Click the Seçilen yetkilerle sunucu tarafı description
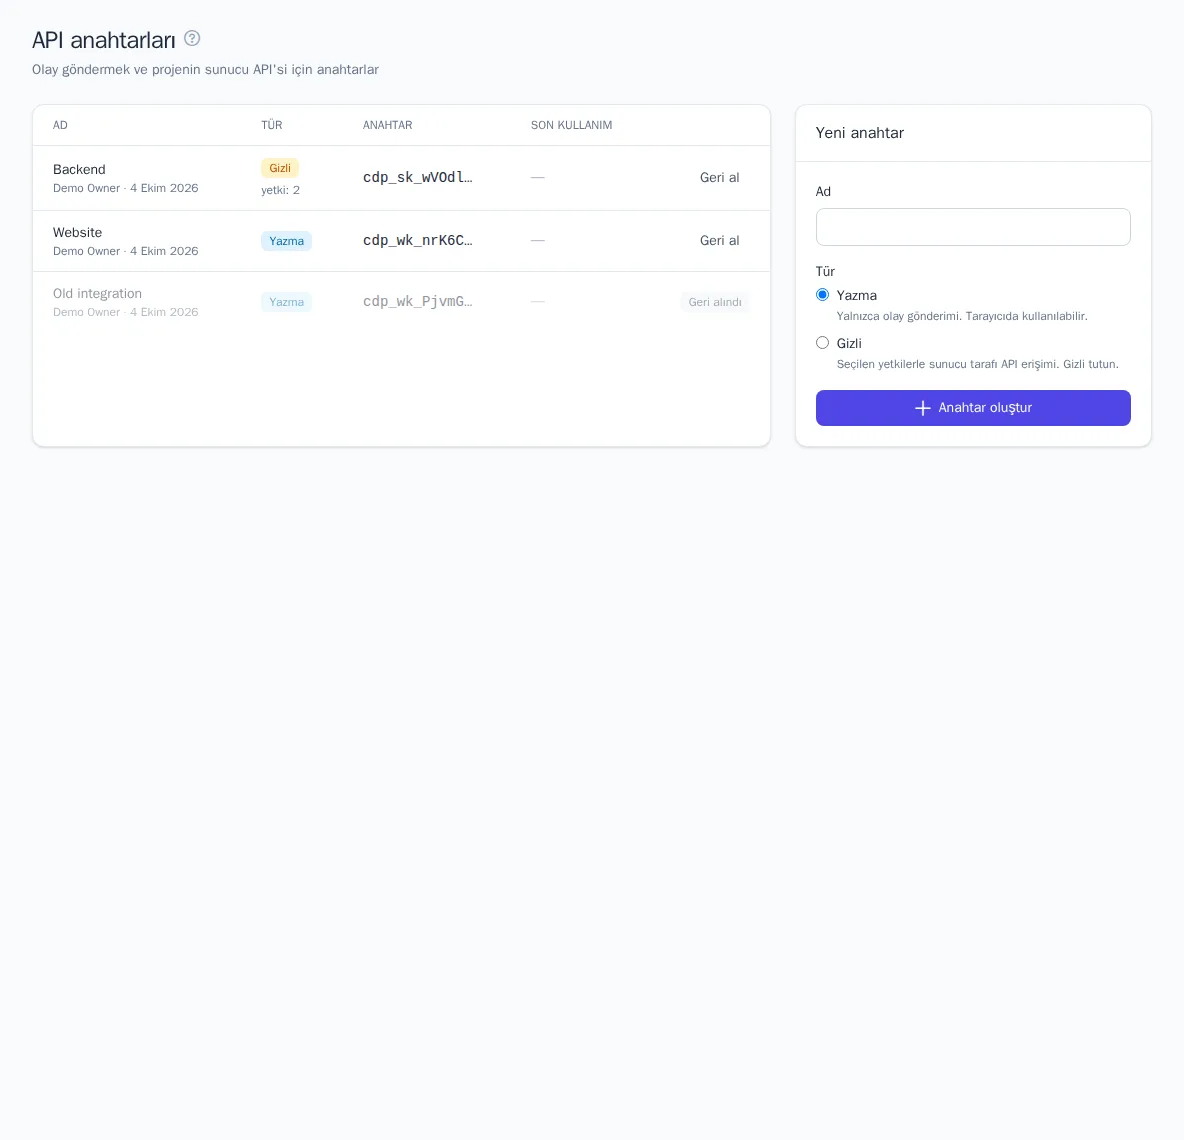This screenshot has height=1140, width=1184. tap(977, 364)
